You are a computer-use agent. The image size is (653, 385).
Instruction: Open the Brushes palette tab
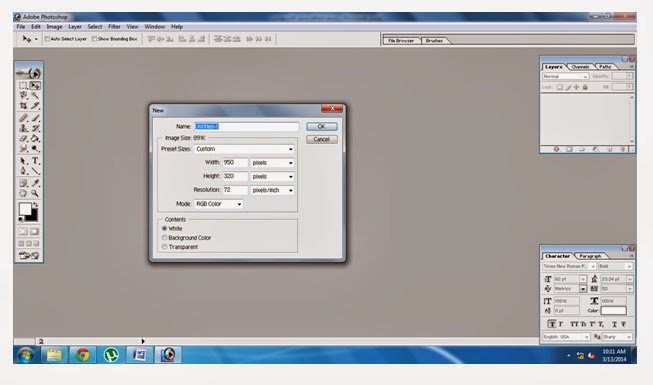pos(434,40)
